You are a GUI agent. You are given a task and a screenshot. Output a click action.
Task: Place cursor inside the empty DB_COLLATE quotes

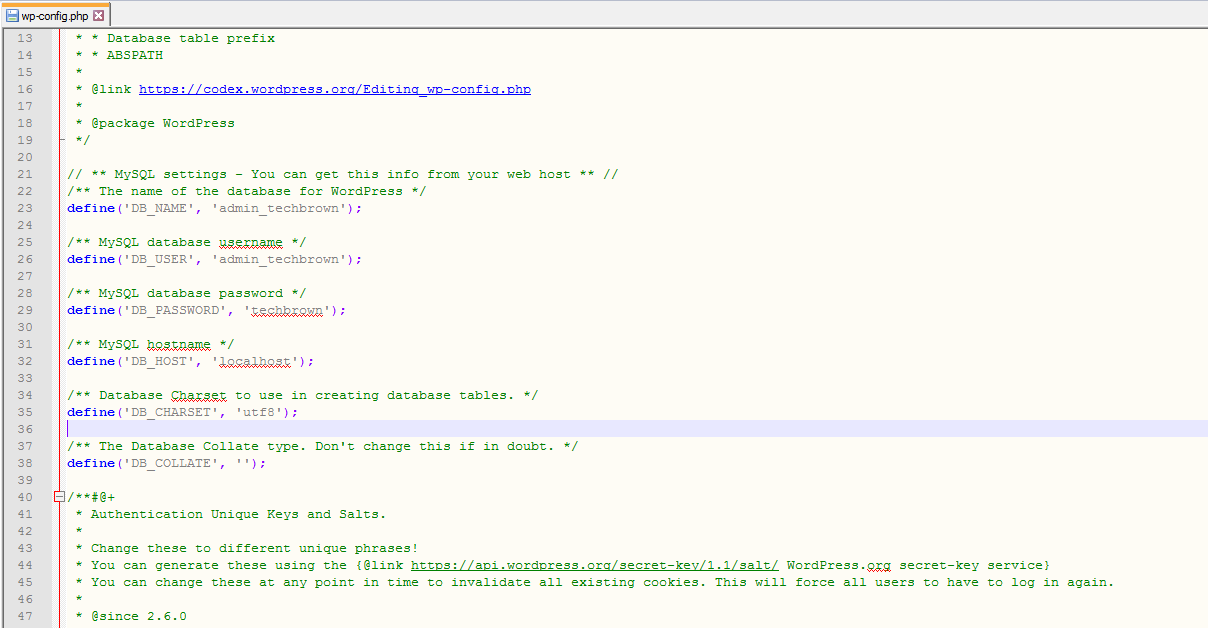(x=246, y=463)
